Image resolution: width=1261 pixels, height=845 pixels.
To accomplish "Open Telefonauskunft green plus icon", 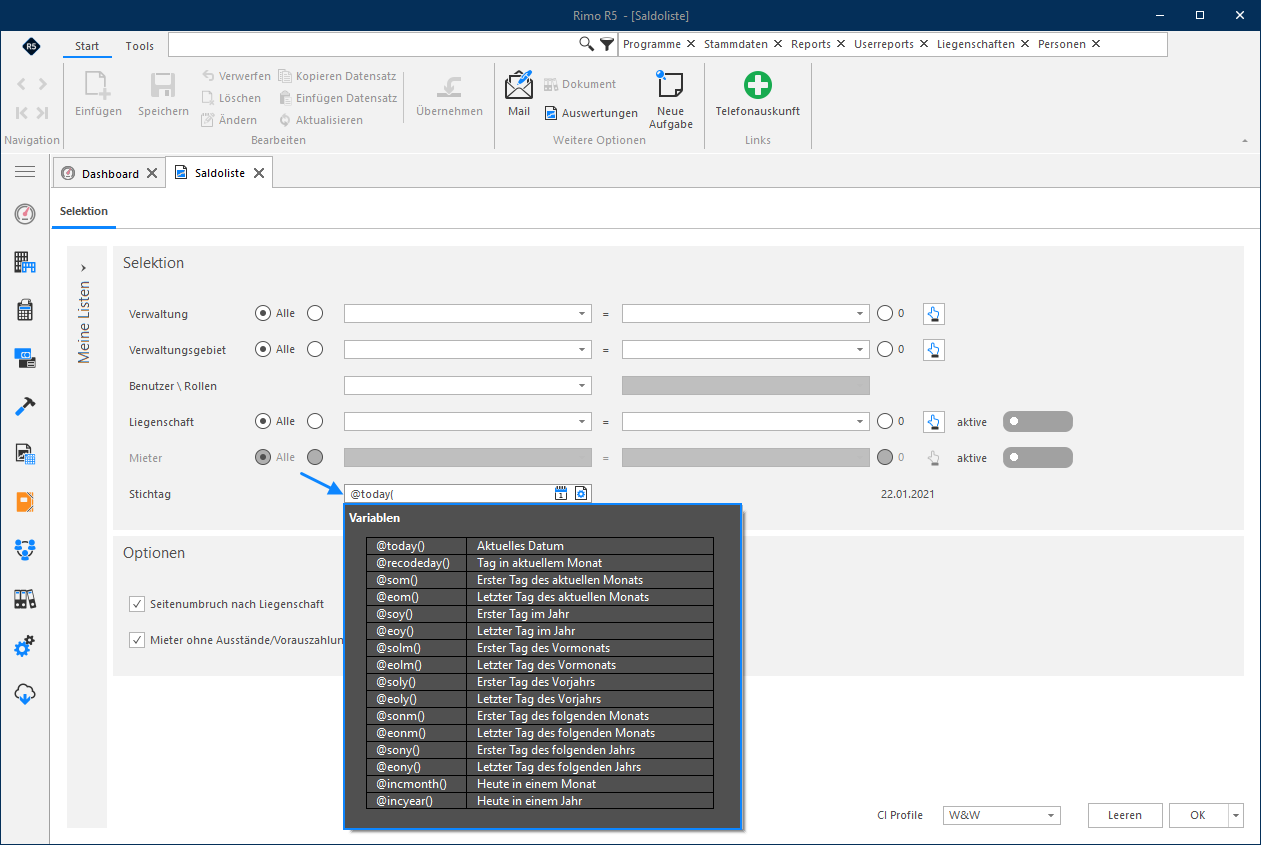I will point(757,84).
